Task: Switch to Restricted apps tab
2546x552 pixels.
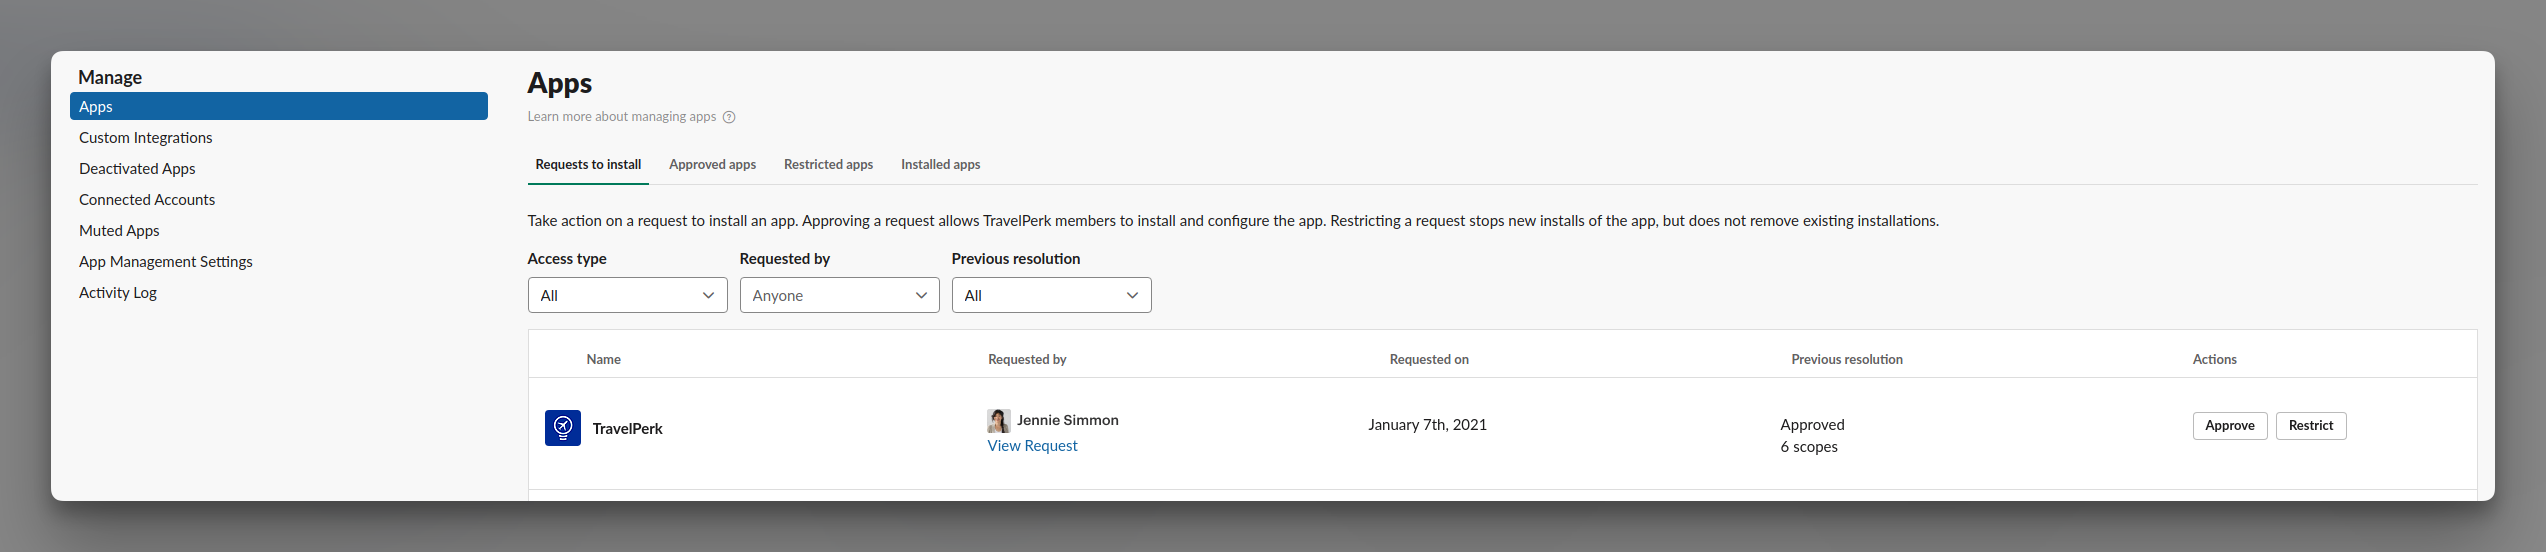Action: pyautogui.click(x=828, y=164)
